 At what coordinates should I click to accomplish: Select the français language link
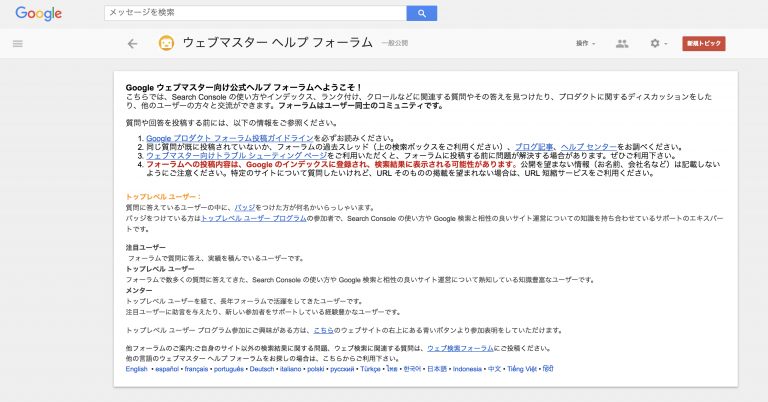click(x=196, y=369)
